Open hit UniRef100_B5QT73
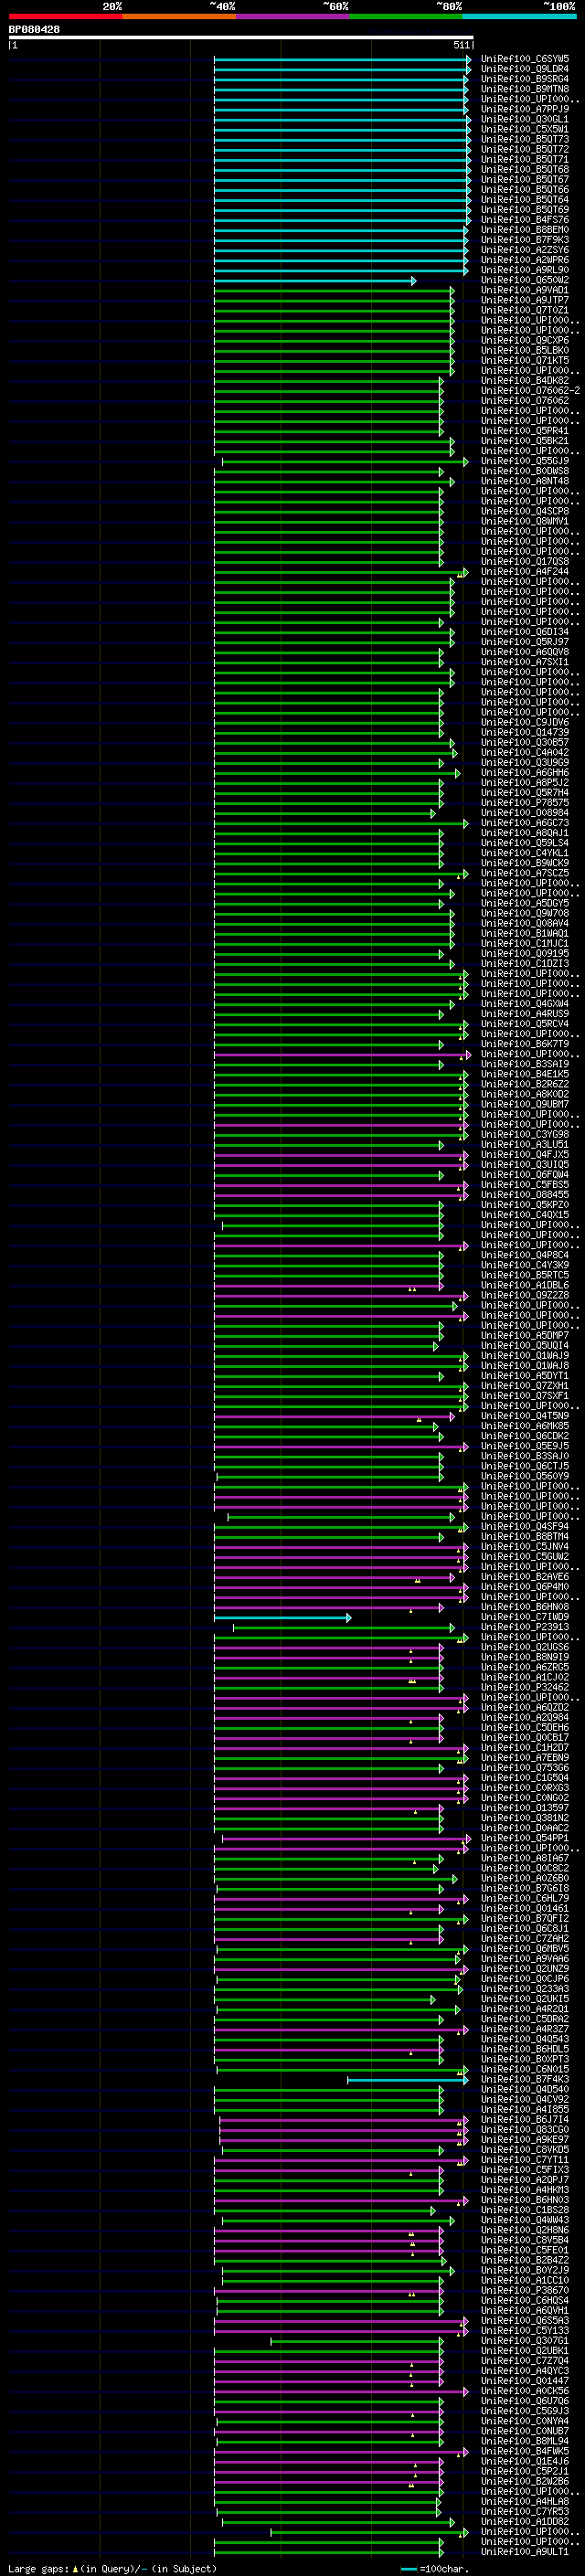585x2576 pixels. click(x=525, y=139)
